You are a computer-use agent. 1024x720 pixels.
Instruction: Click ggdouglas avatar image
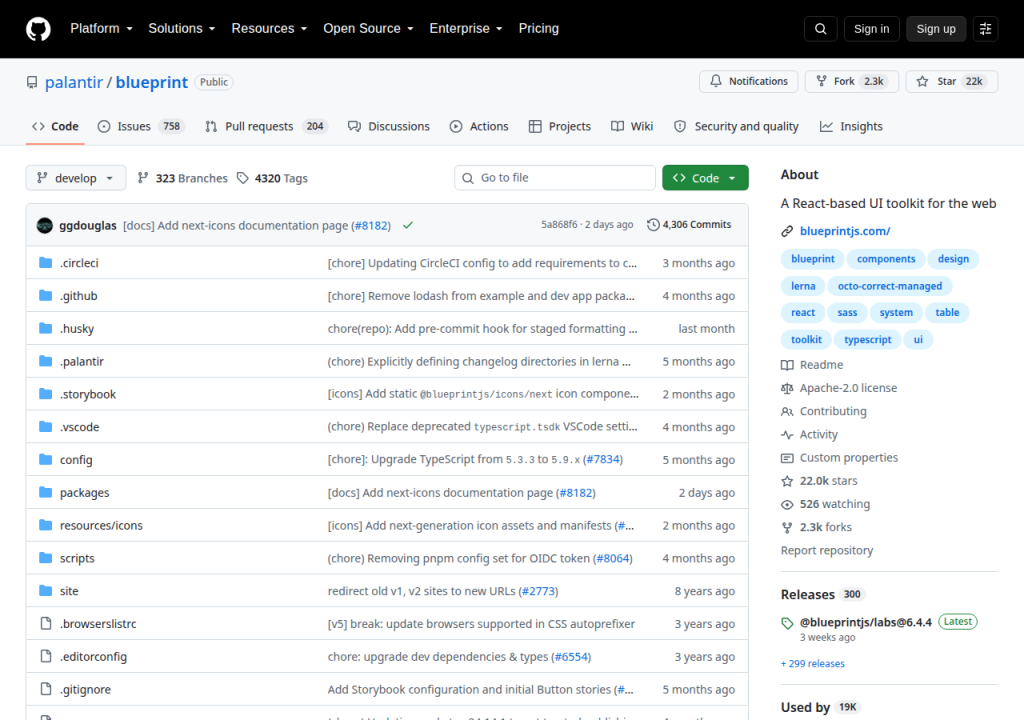[x=44, y=225]
